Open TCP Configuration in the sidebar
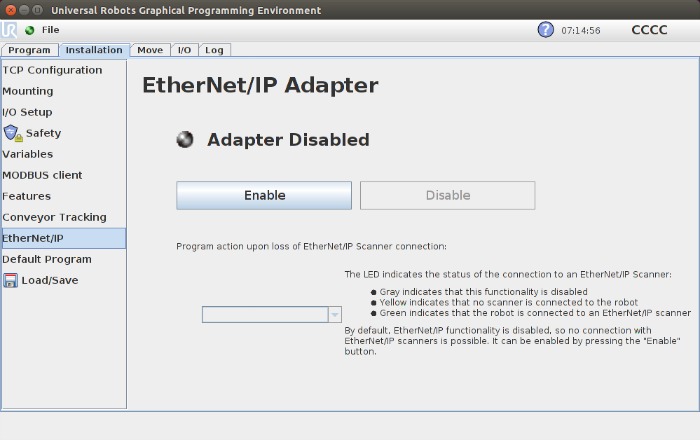 (x=63, y=70)
